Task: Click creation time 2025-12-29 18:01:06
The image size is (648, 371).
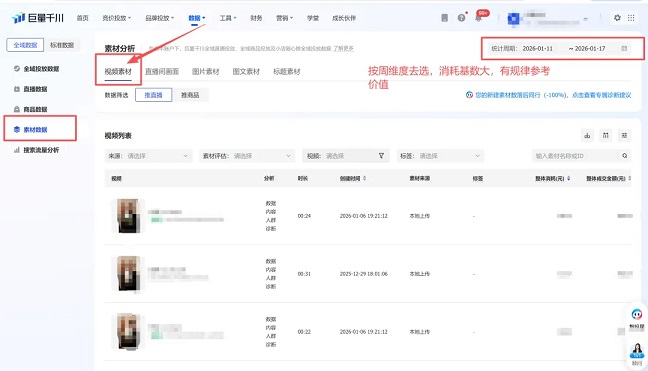Action: (364, 274)
